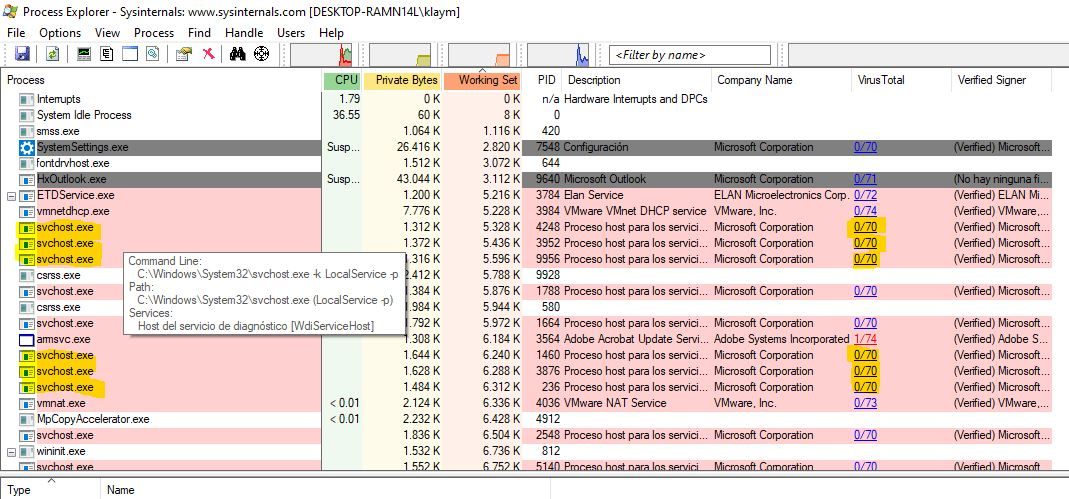The width and height of the screenshot is (1069, 499).
Task: Sort by the Process column header
Action: coord(162,80)
